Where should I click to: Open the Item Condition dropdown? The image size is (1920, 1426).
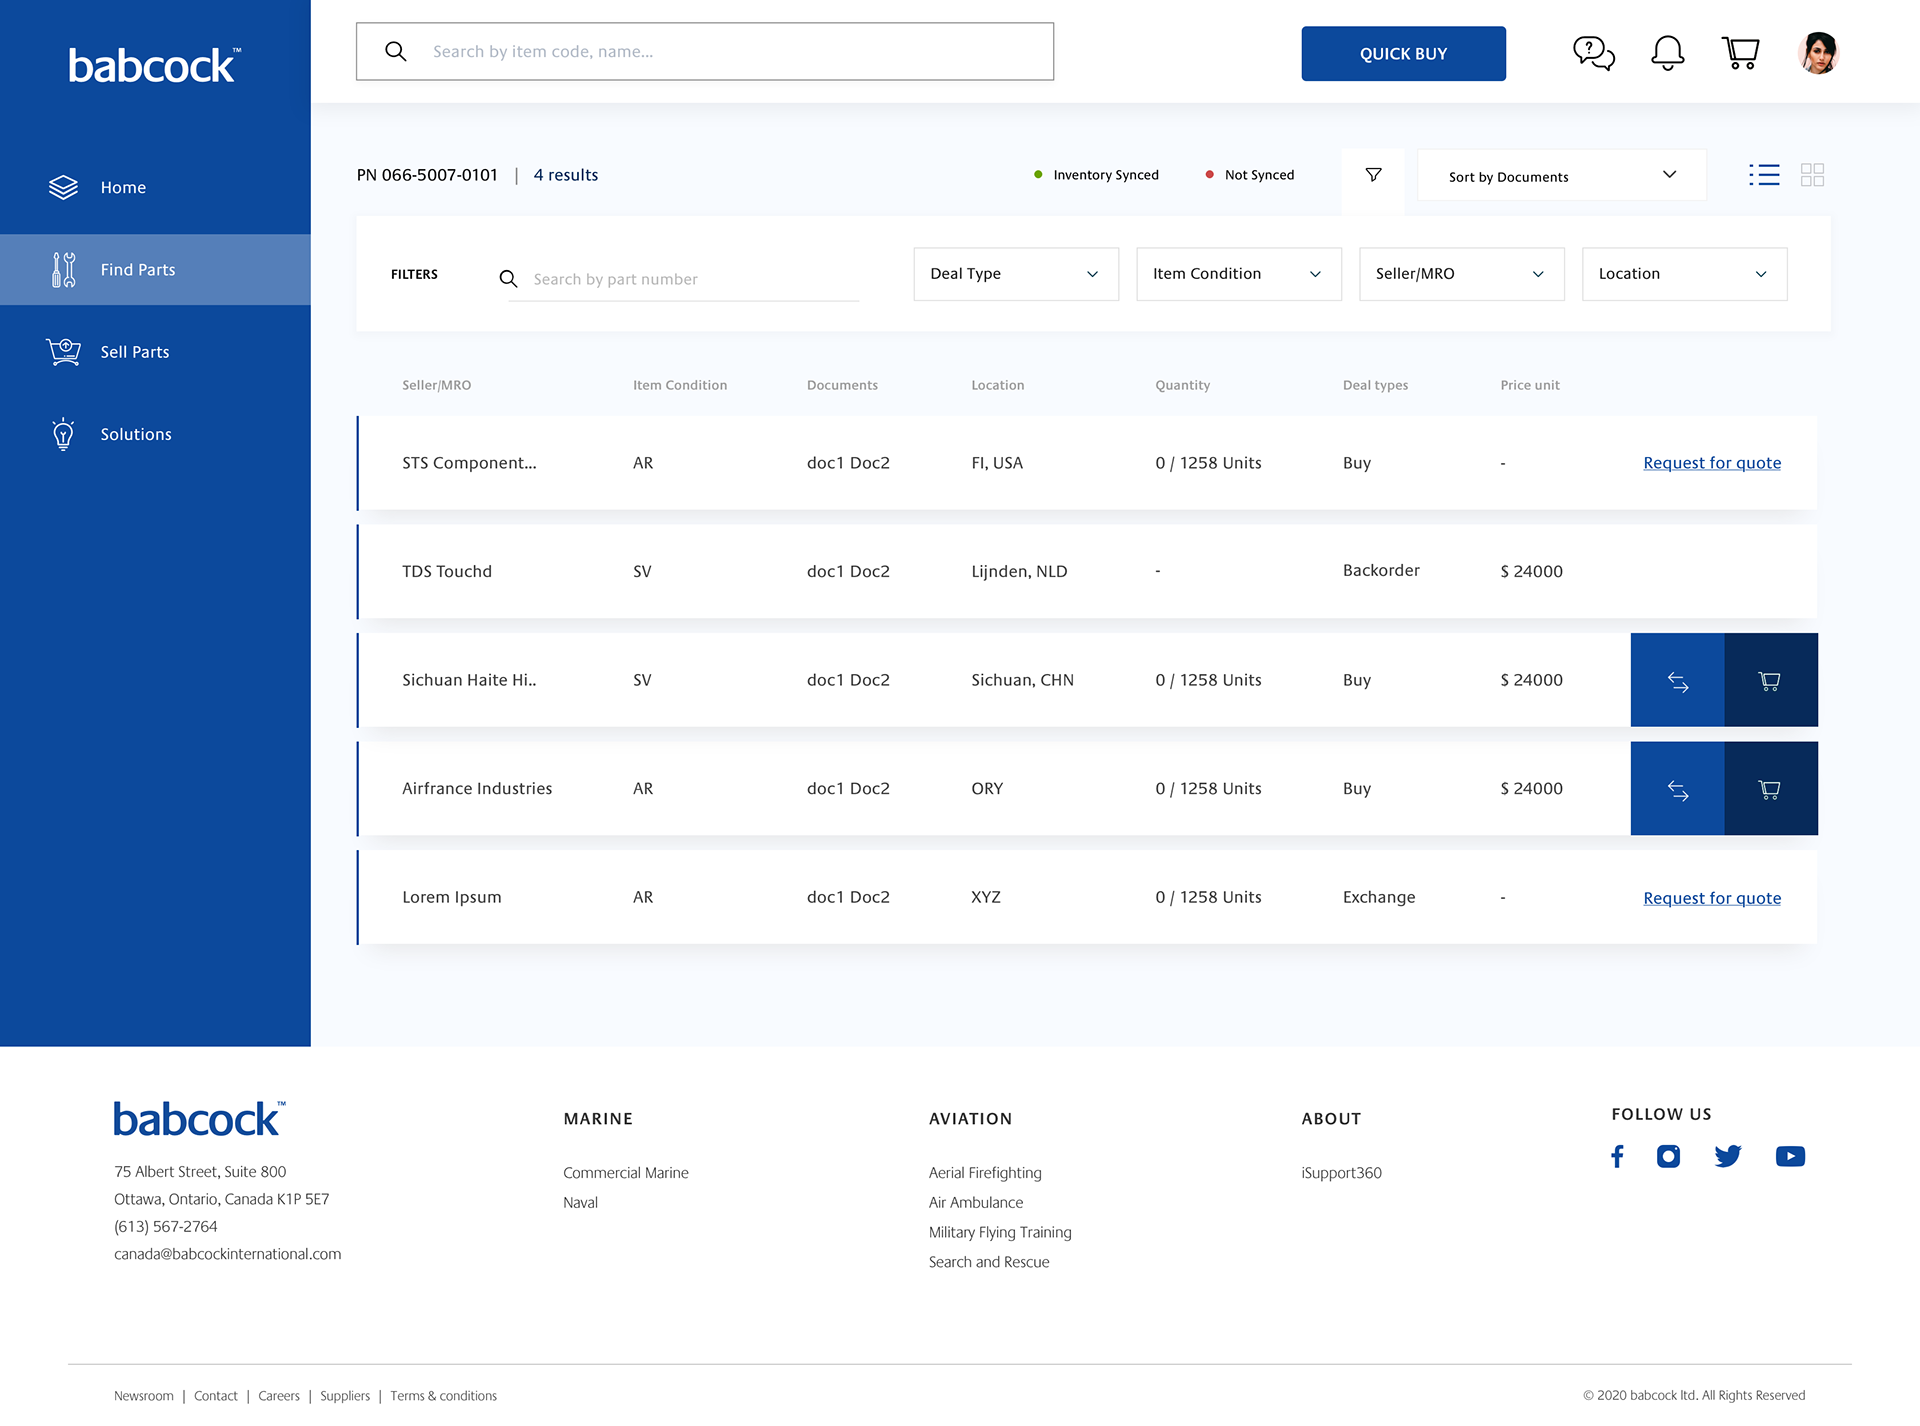pos(1238,274)
